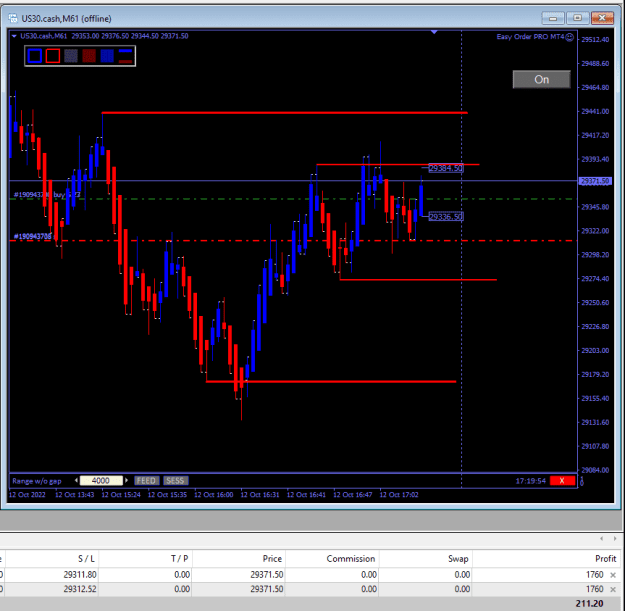625x611 pixels.
Task: Click the Swap column header
Action: (458, 559)
